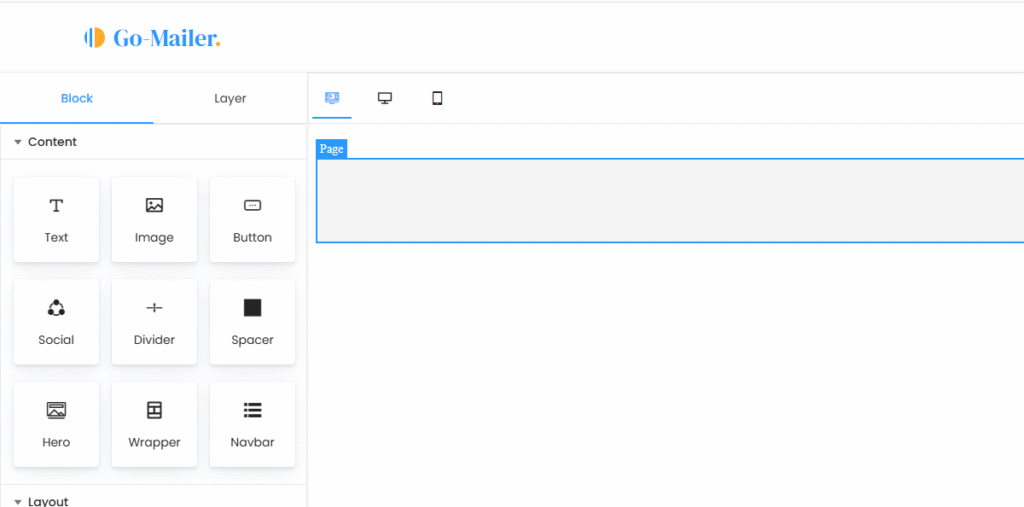
Task: Switch to the Layer tab
Action: point(230,99)
